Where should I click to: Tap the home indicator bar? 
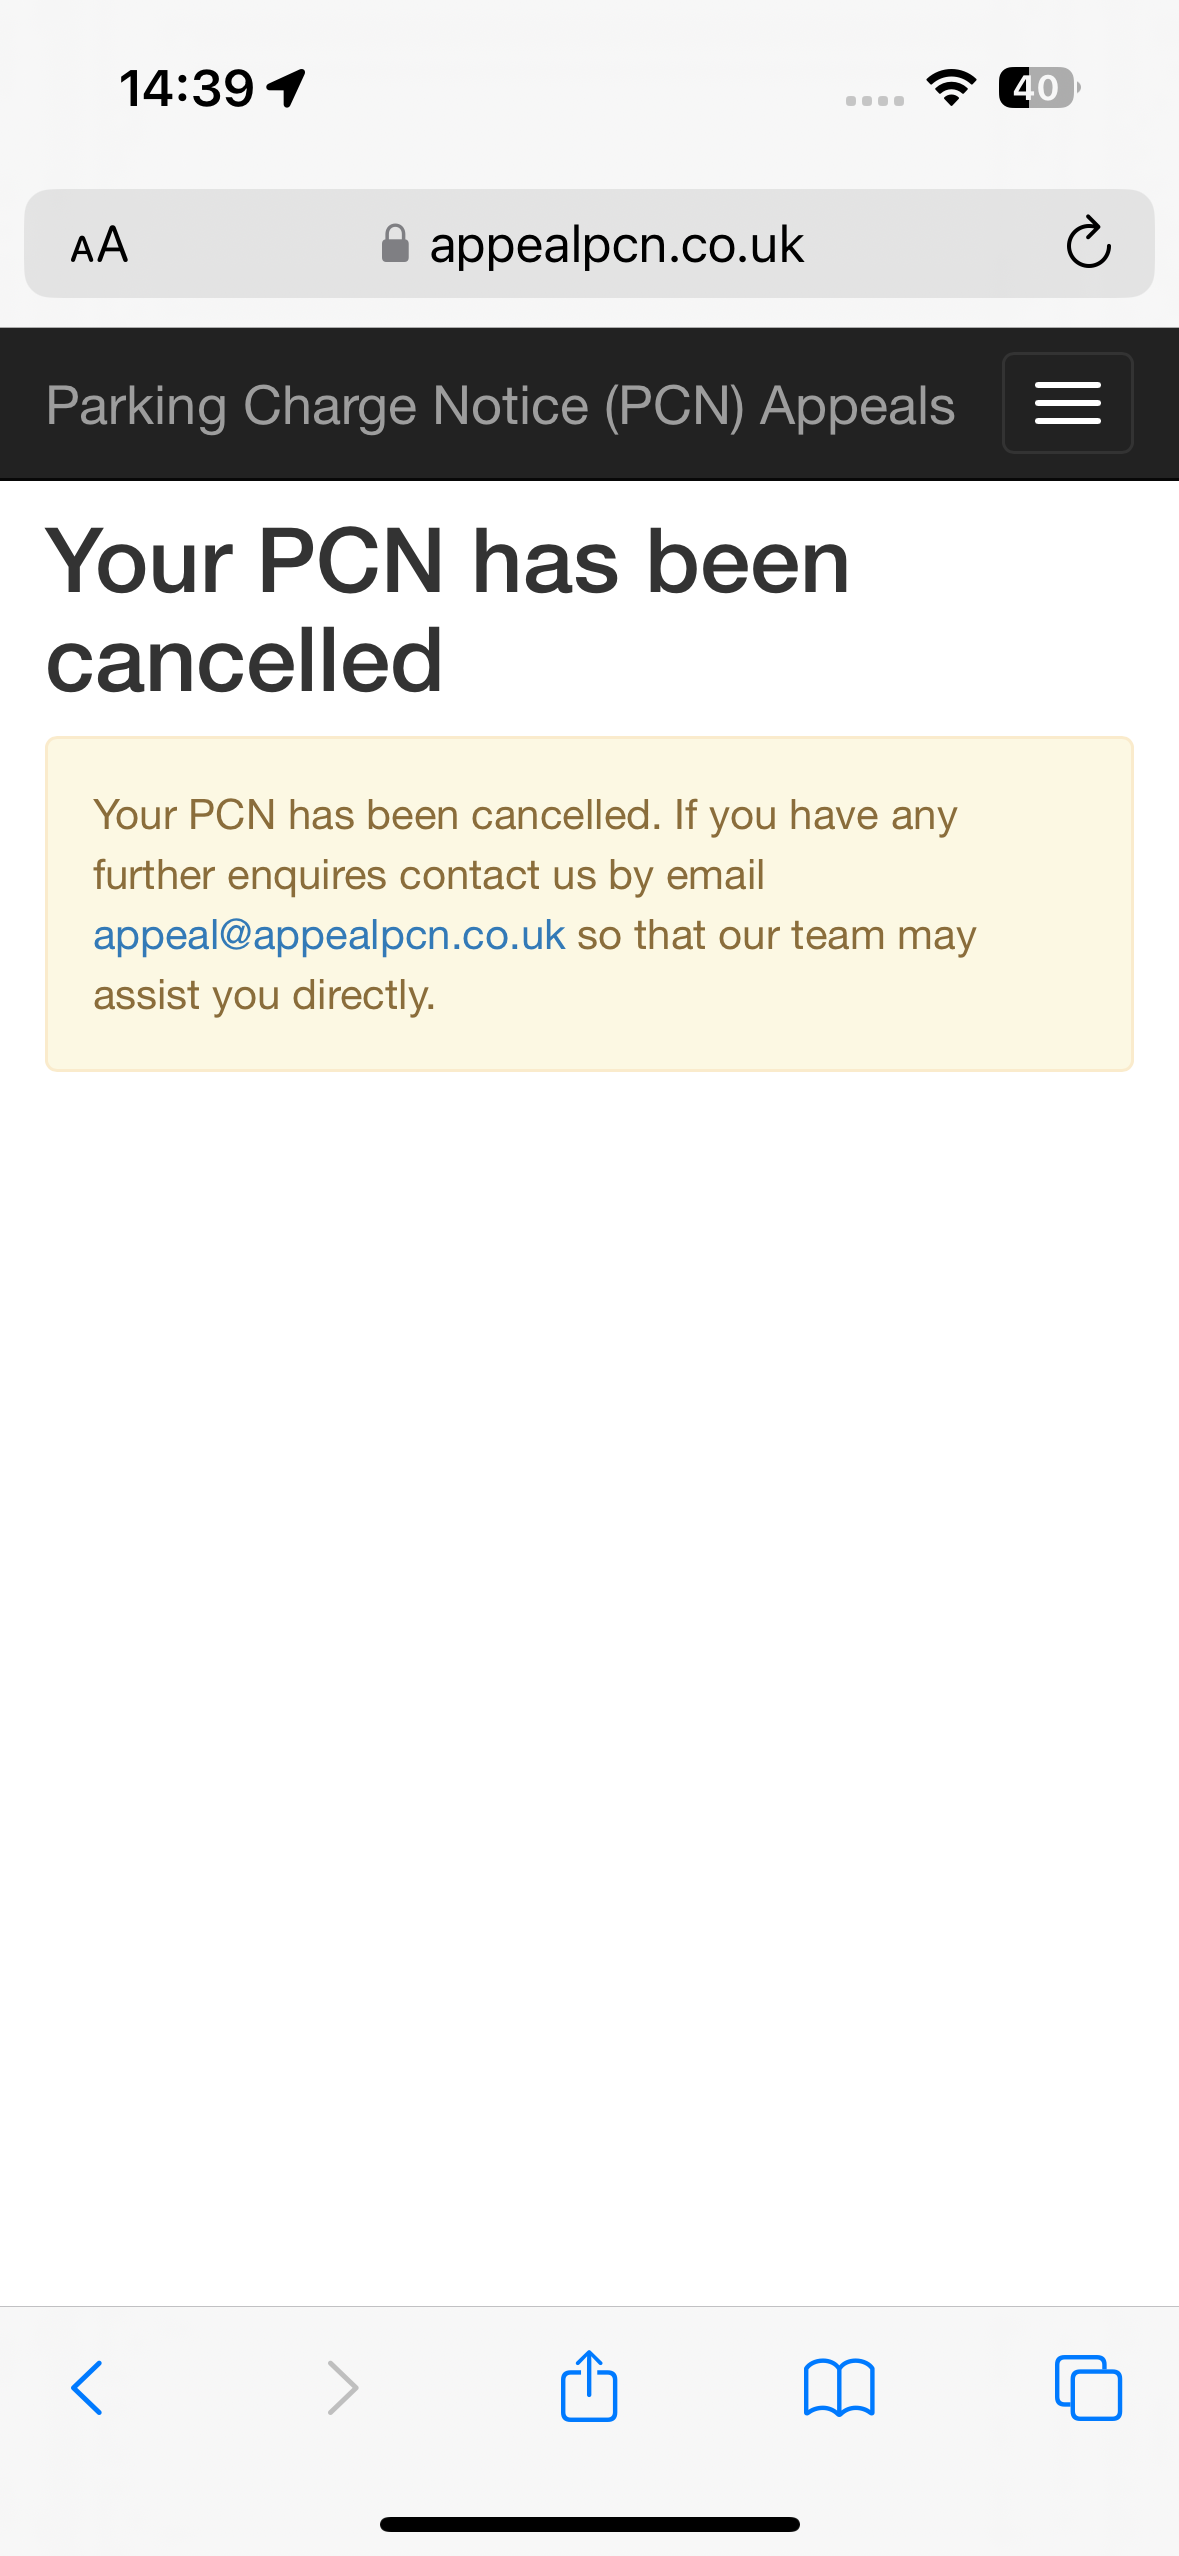pos(589,2524)
